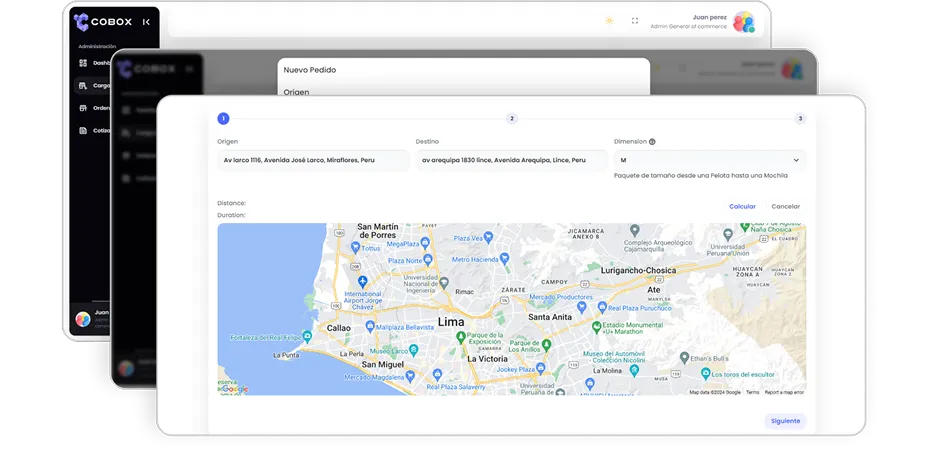Viewport: 944px width, 452px height.
Task: Click the Destino address field
Action: click(x=511, y=161)
